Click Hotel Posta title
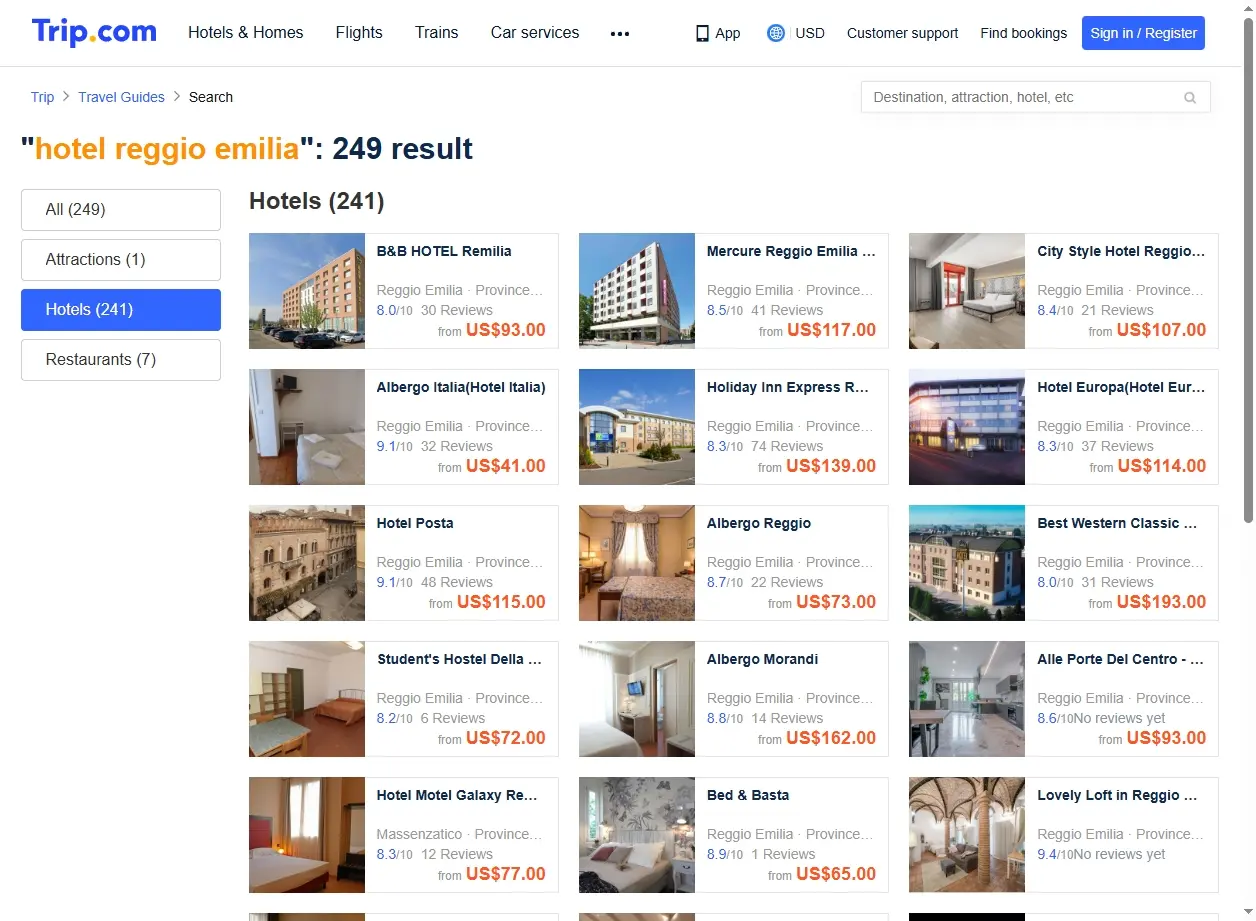 (415, 523)
